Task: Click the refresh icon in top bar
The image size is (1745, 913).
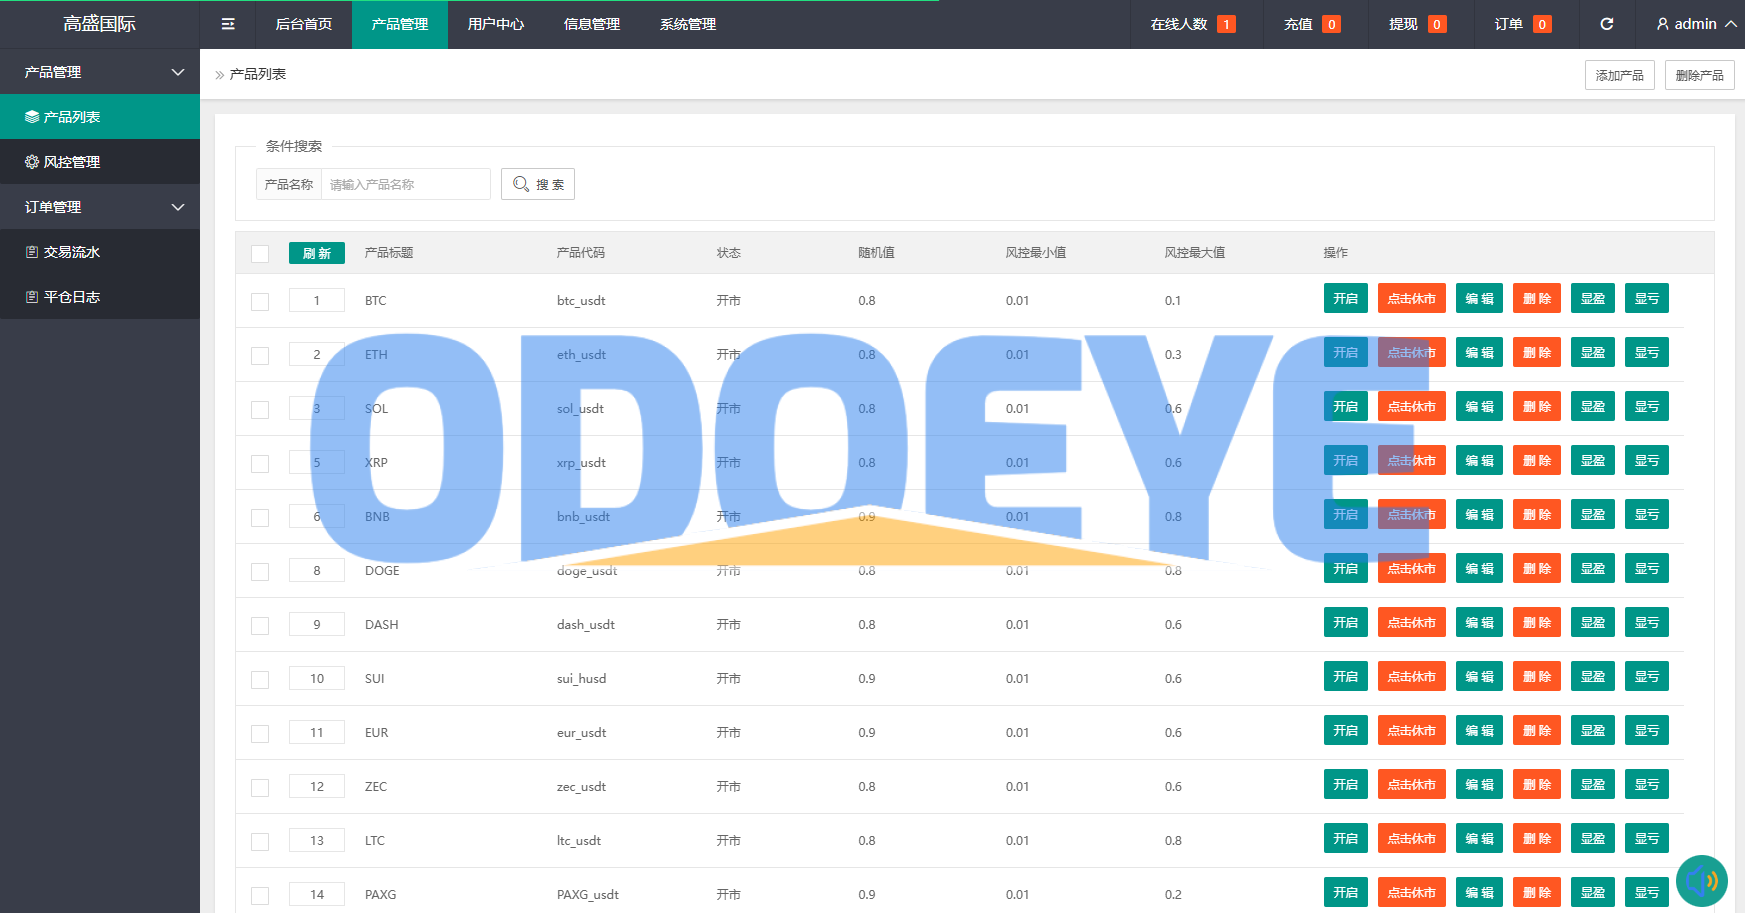Action: point(1606,24)
